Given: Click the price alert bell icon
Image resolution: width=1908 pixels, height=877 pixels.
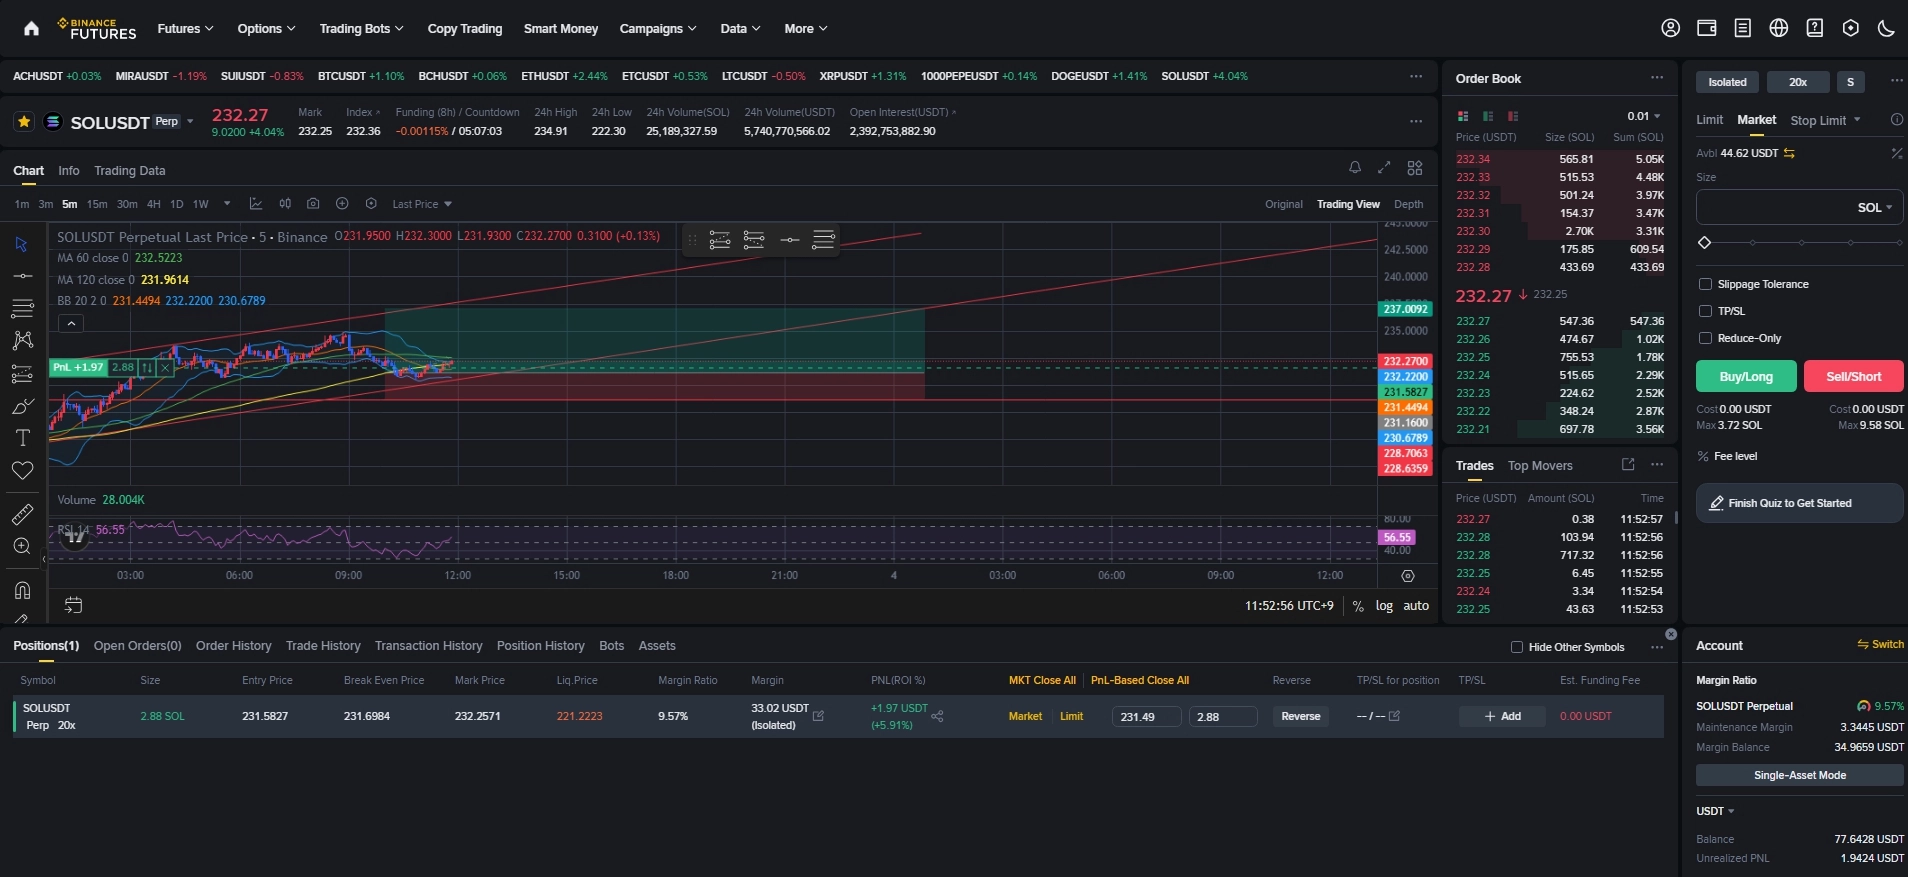Looking at the screenshot, I should click(1354, 168).
